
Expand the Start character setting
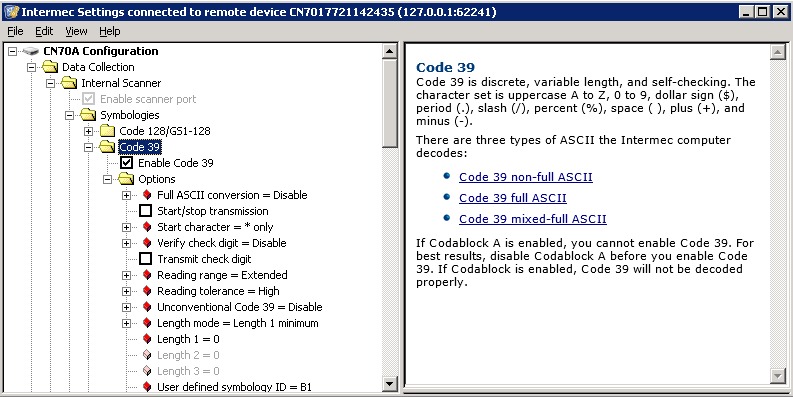(126, 227)
